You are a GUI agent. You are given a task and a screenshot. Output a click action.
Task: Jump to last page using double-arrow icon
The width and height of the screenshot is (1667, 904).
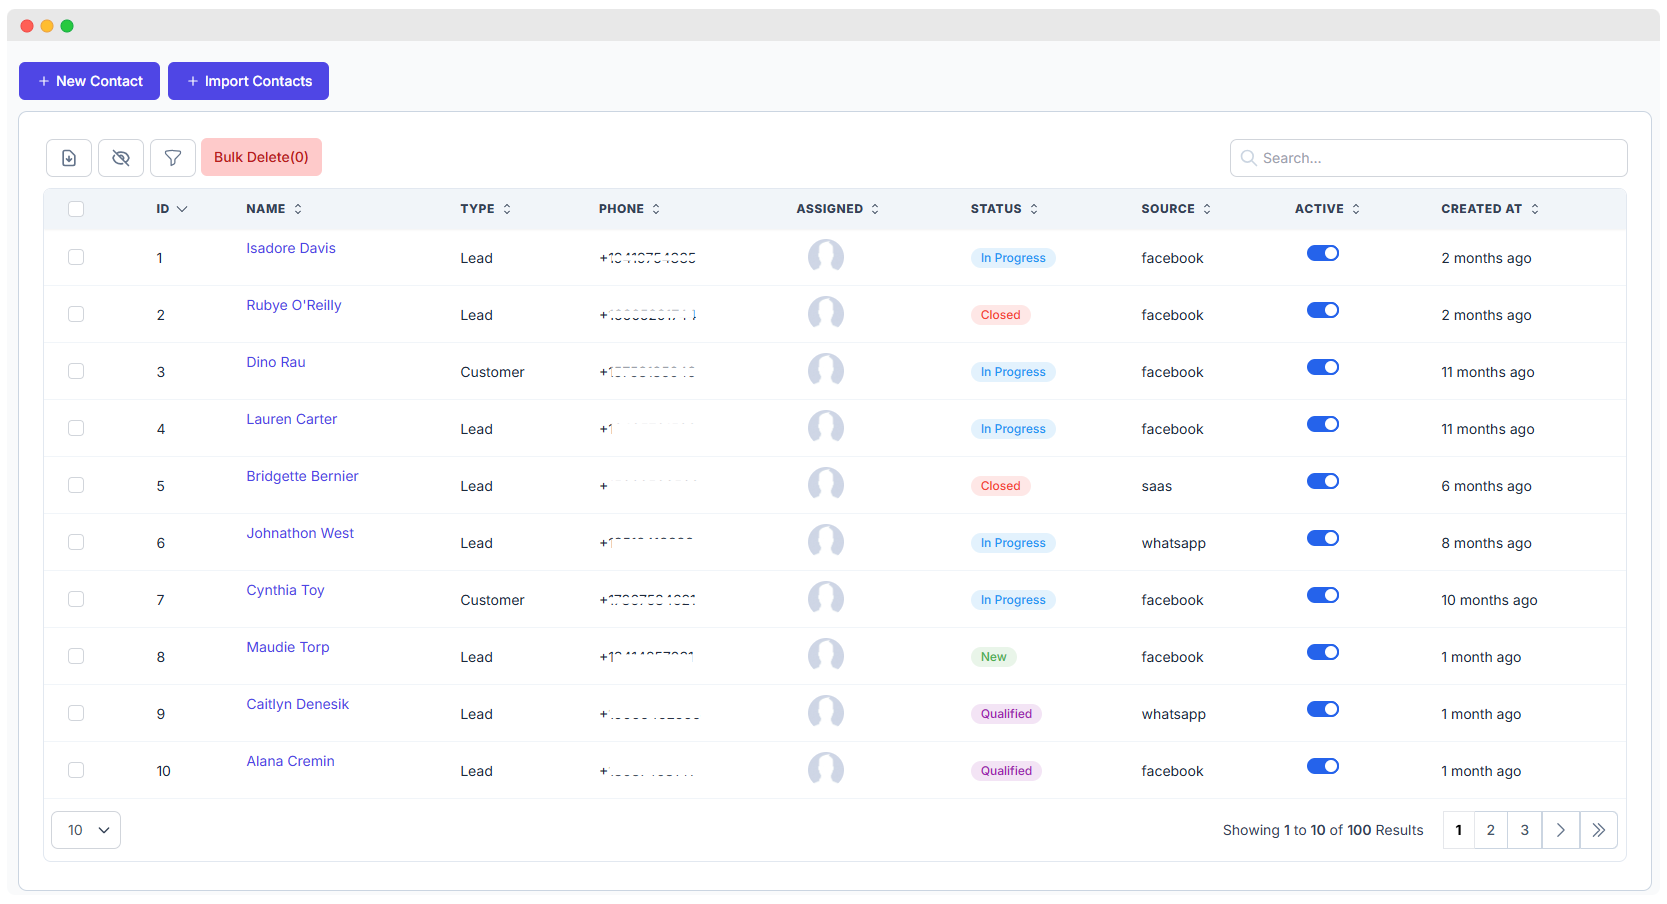[x=1598, y=830]
